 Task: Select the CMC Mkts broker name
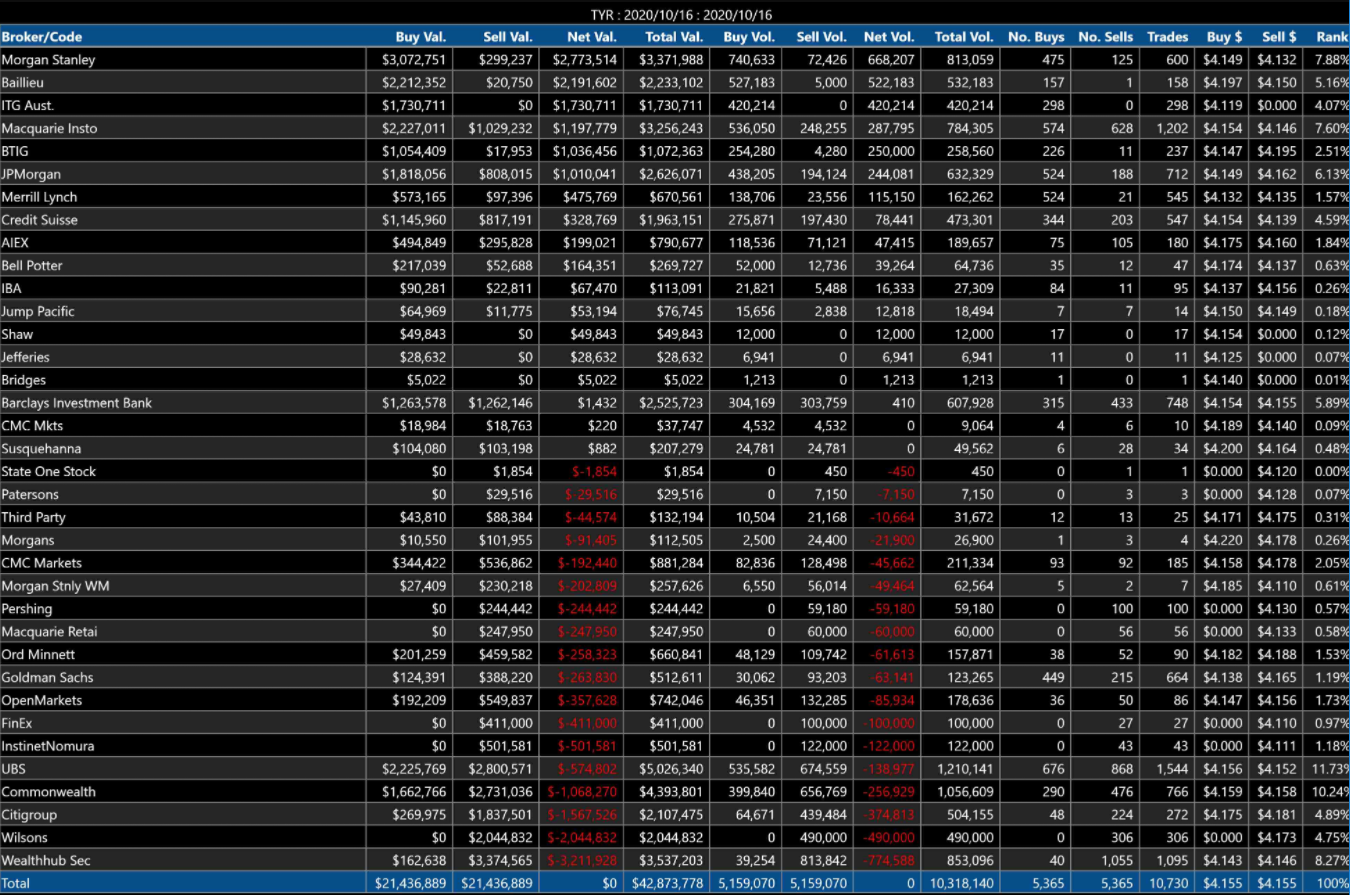tap(32, 426)
